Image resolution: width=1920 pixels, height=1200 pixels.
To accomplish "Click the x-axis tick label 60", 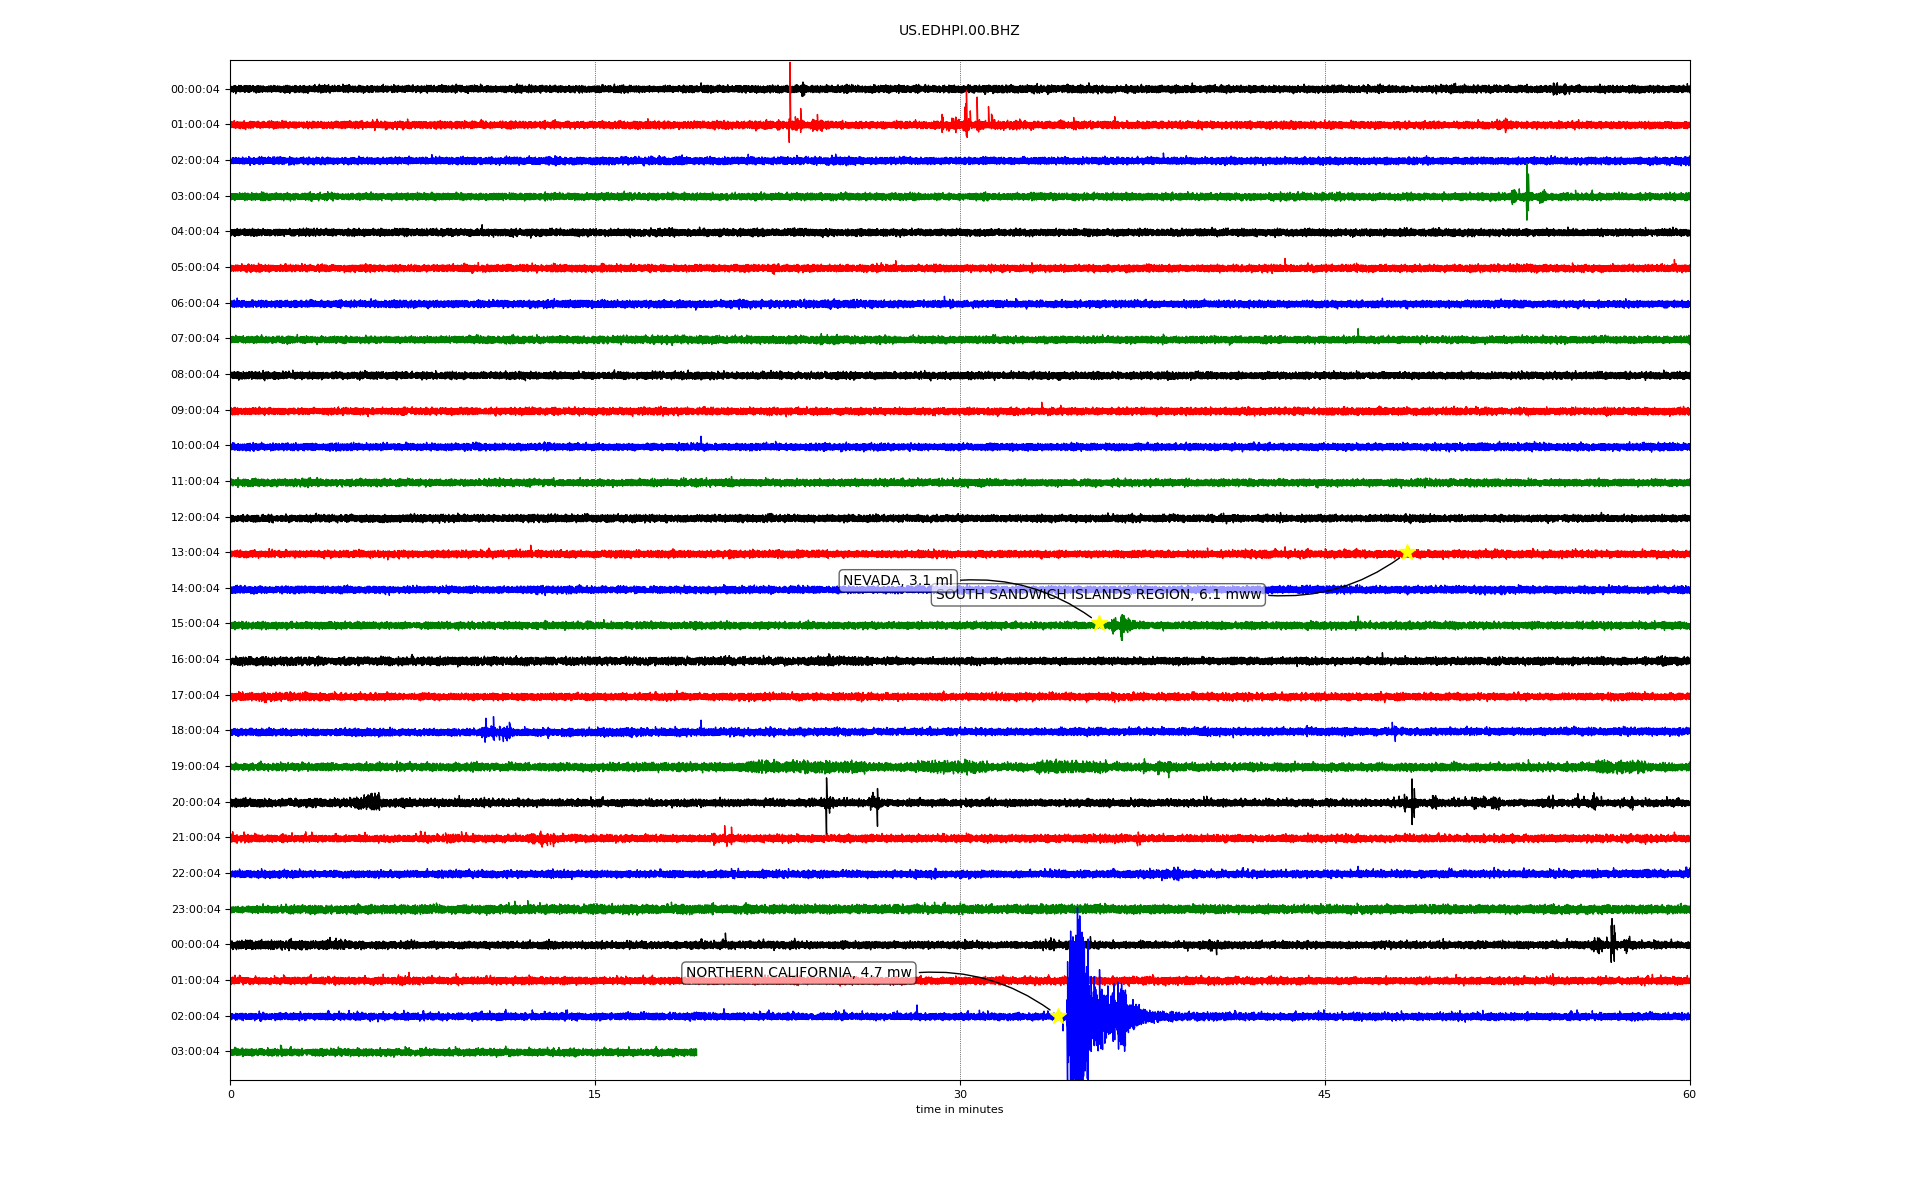I will [x=1689, y=1094].
